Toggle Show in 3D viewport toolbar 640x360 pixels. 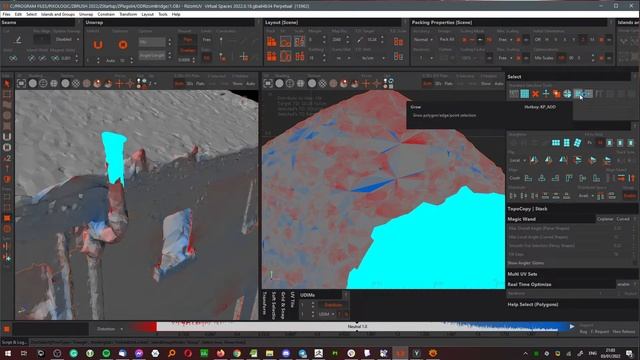pos(238,84)
